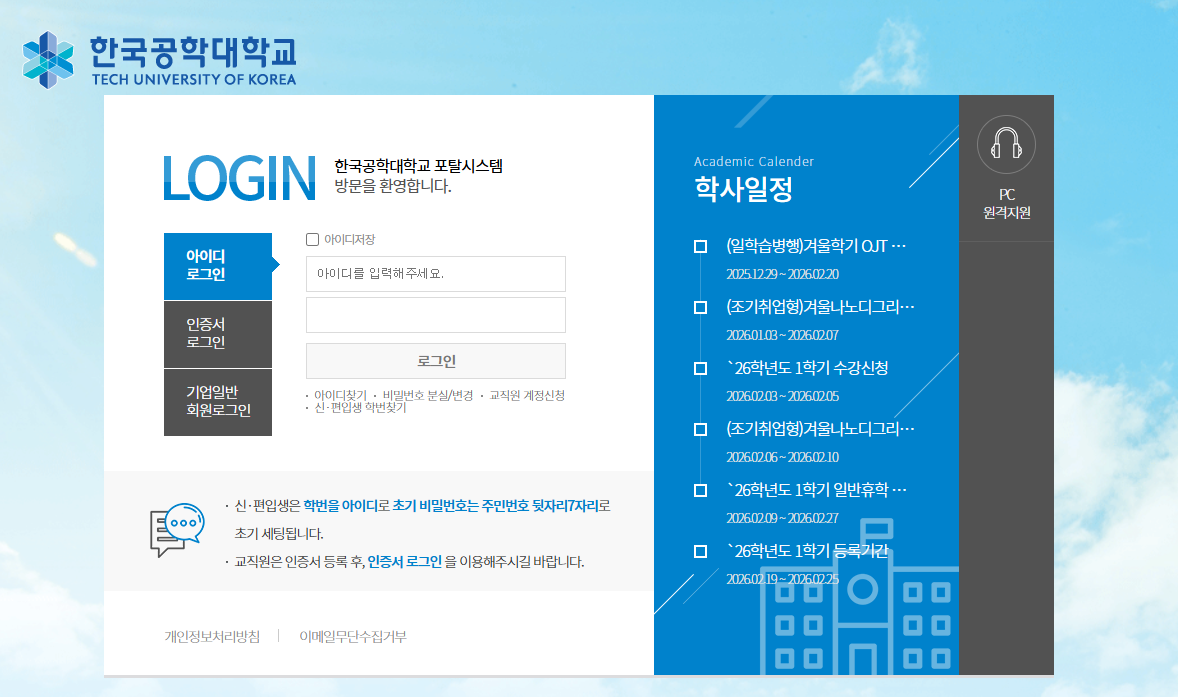Screen dimensions: 1178x697
Task: Click the bullet square beside 일반휴학
Action: pyautogui.click(x=700, y=490)
